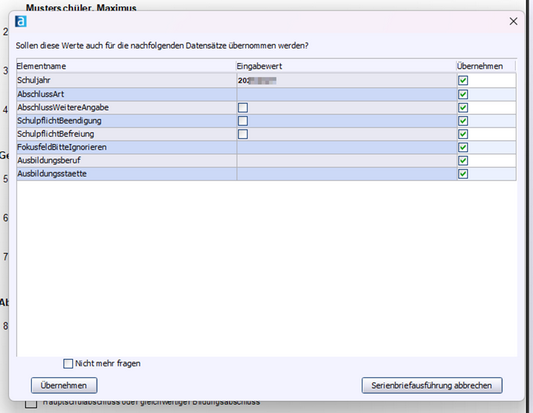Select the AbschlussArt element name cell
The width and height of the screenshot is (533, 413).
126,94
